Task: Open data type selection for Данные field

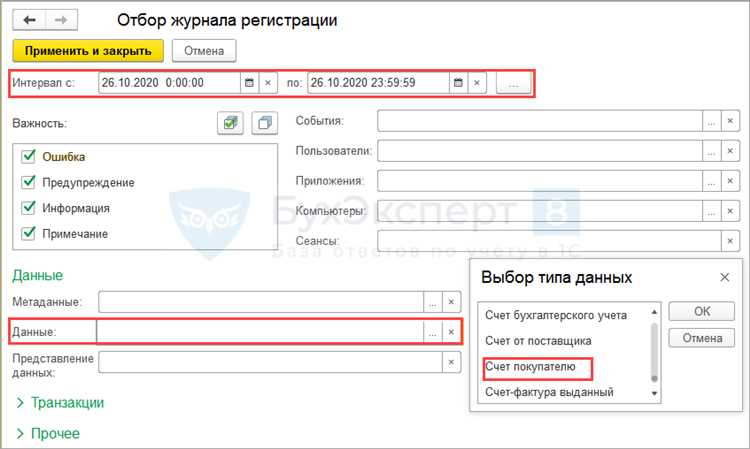Action: point(432,332)
